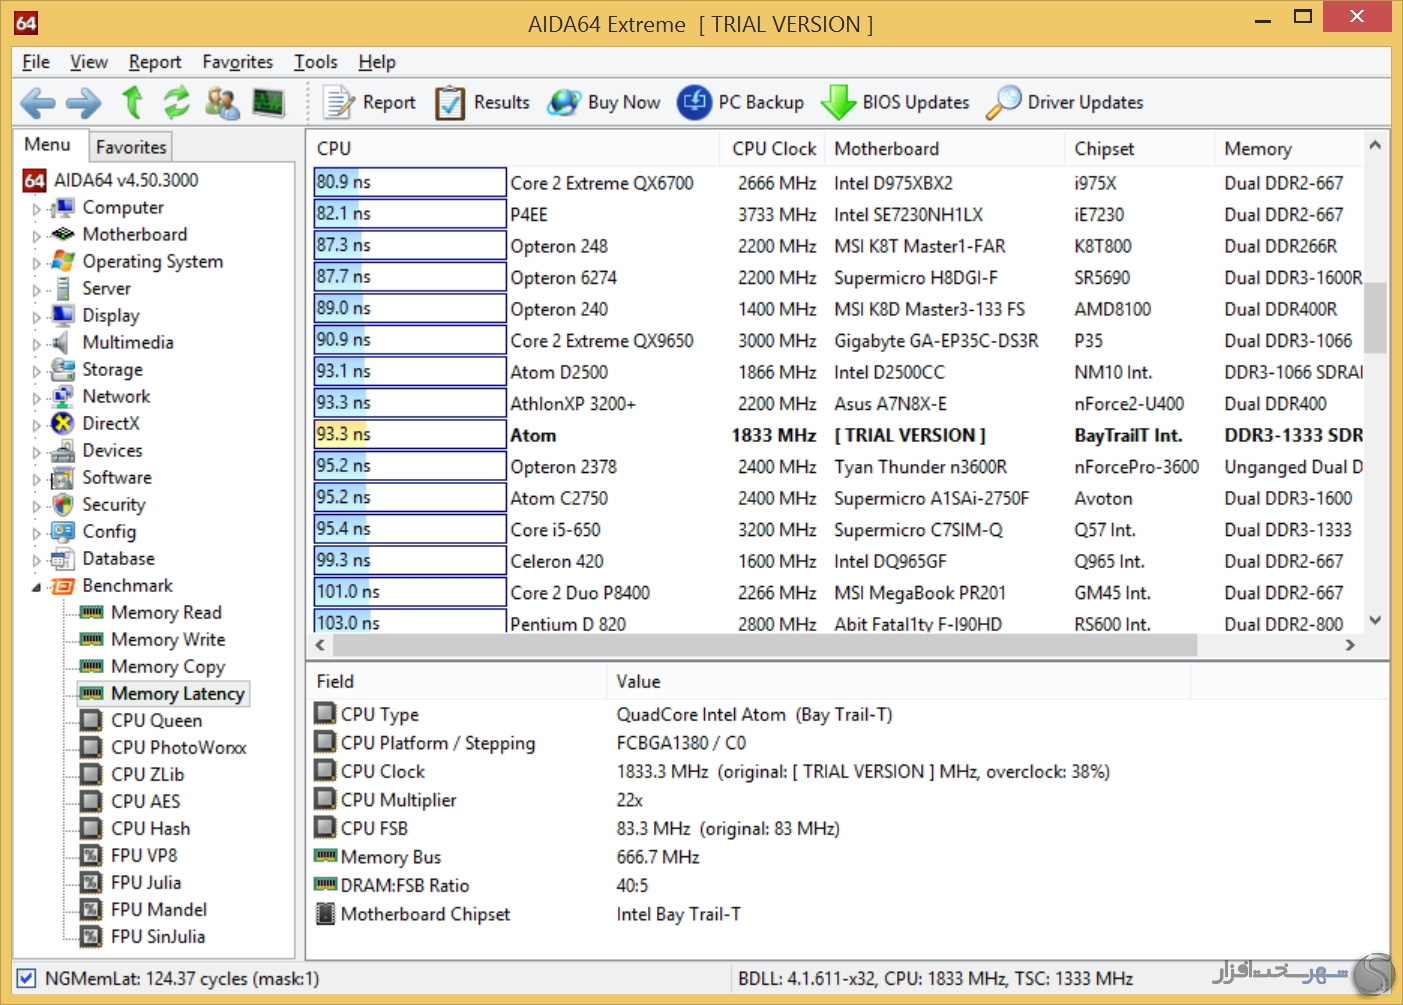Screen dimensions: 1403x1005
Task: Collapse the Benchmark tree node
Action: click(x=37, y=587)
